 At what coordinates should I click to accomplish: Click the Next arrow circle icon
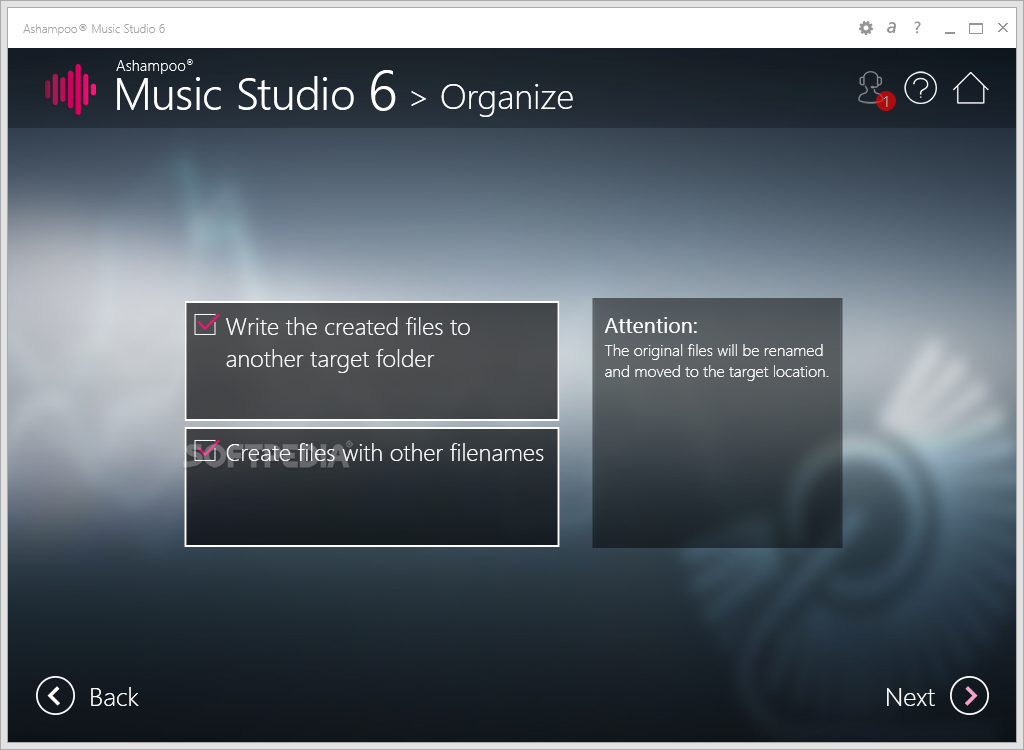(969, 696)
